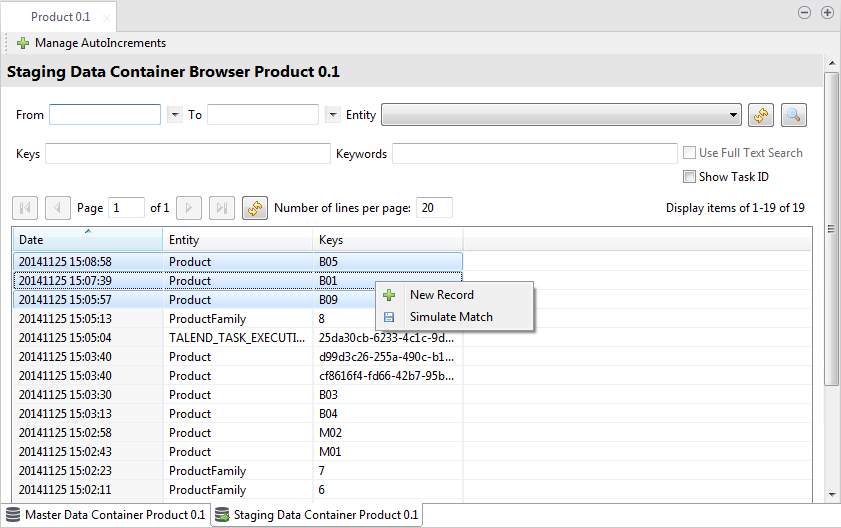Choose New Record from context menu
Screen dimensions: 841x528
click(x=441, y=295)
